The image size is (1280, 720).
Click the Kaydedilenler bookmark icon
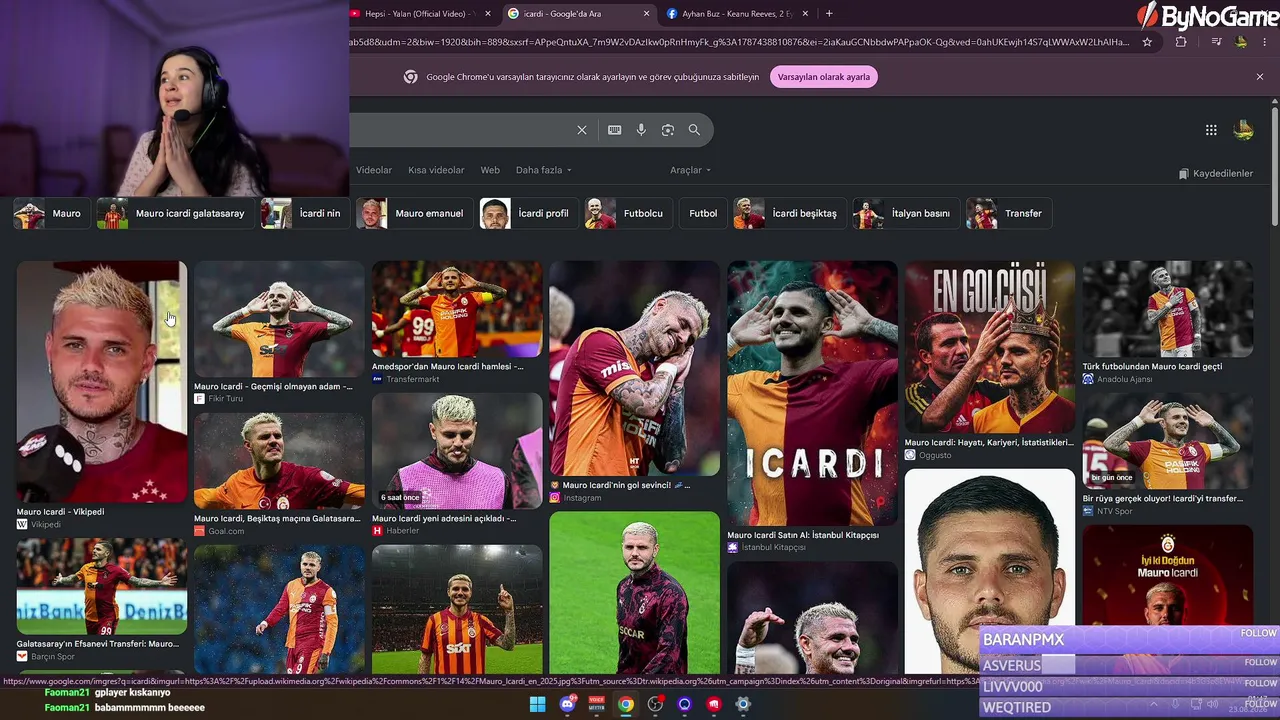tap(1184, 174)
